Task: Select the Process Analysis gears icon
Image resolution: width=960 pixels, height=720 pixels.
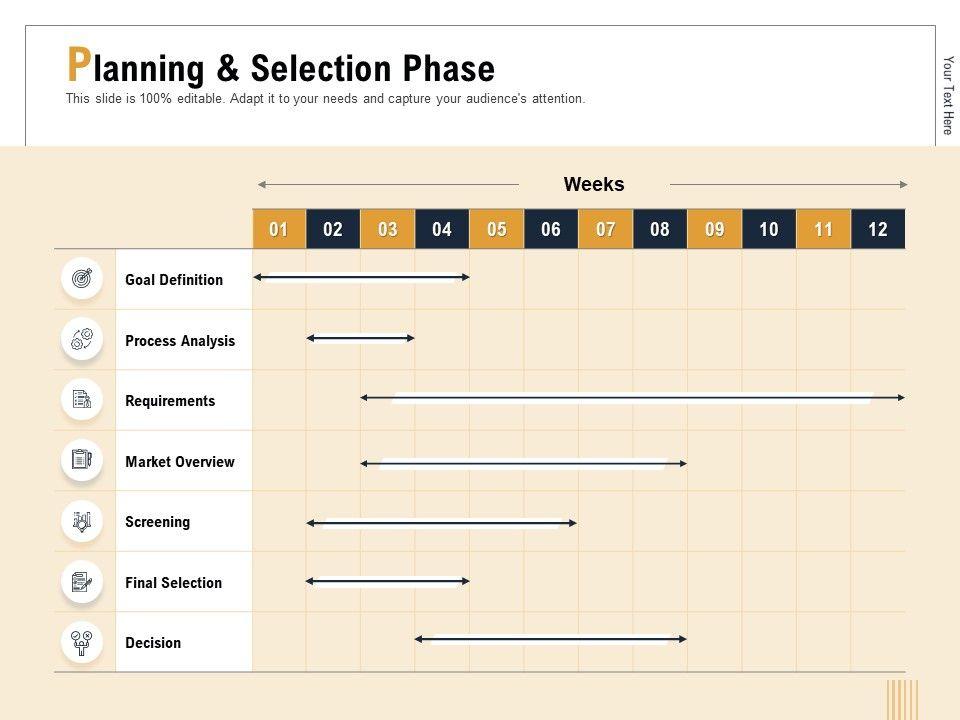Action: (x=82, y=339)
